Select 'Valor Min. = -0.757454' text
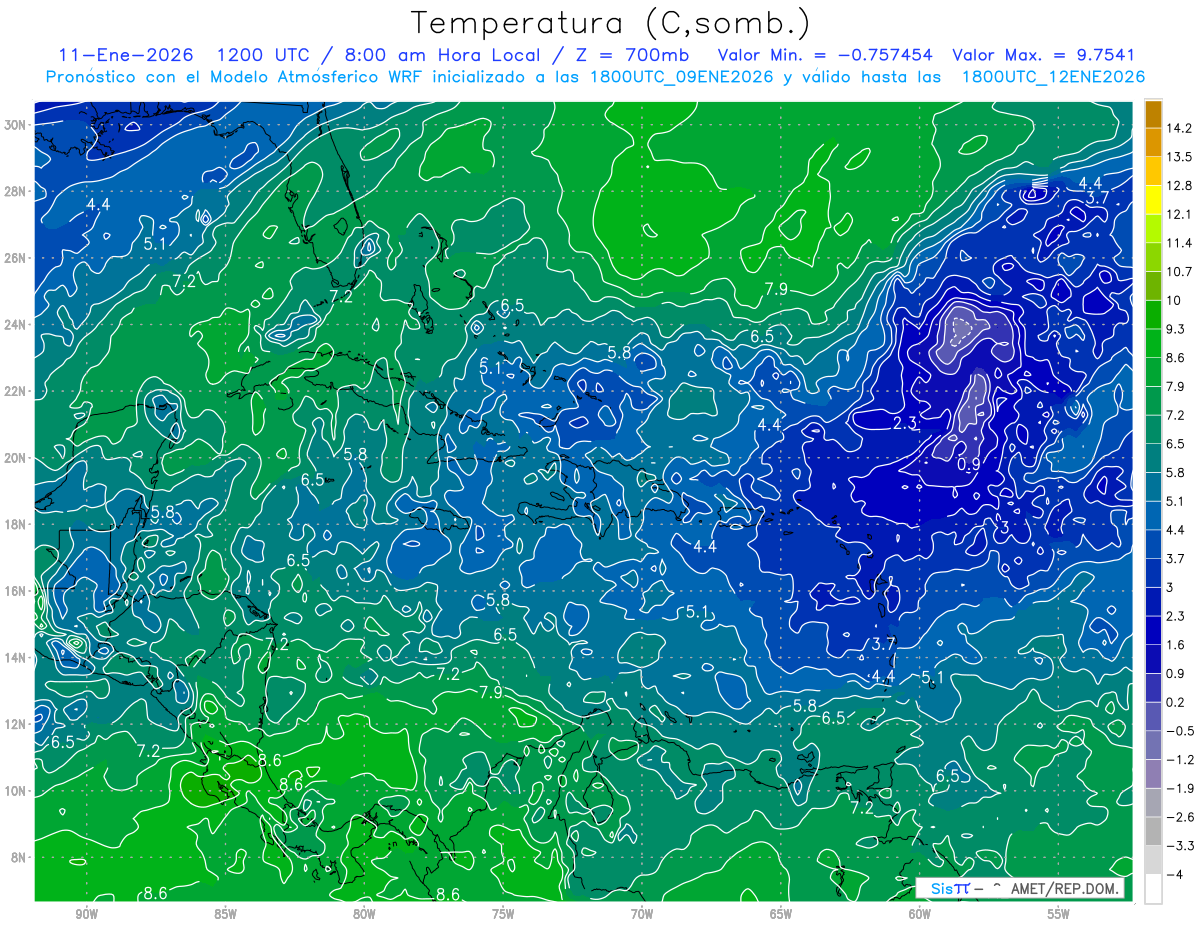 tap(825, 55)
